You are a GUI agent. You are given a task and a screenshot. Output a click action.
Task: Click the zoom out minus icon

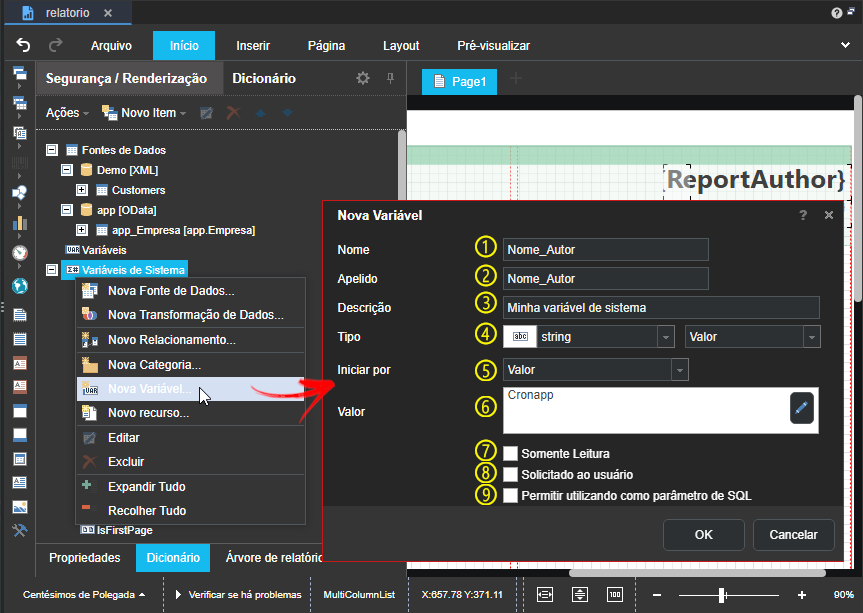(657, 595)
